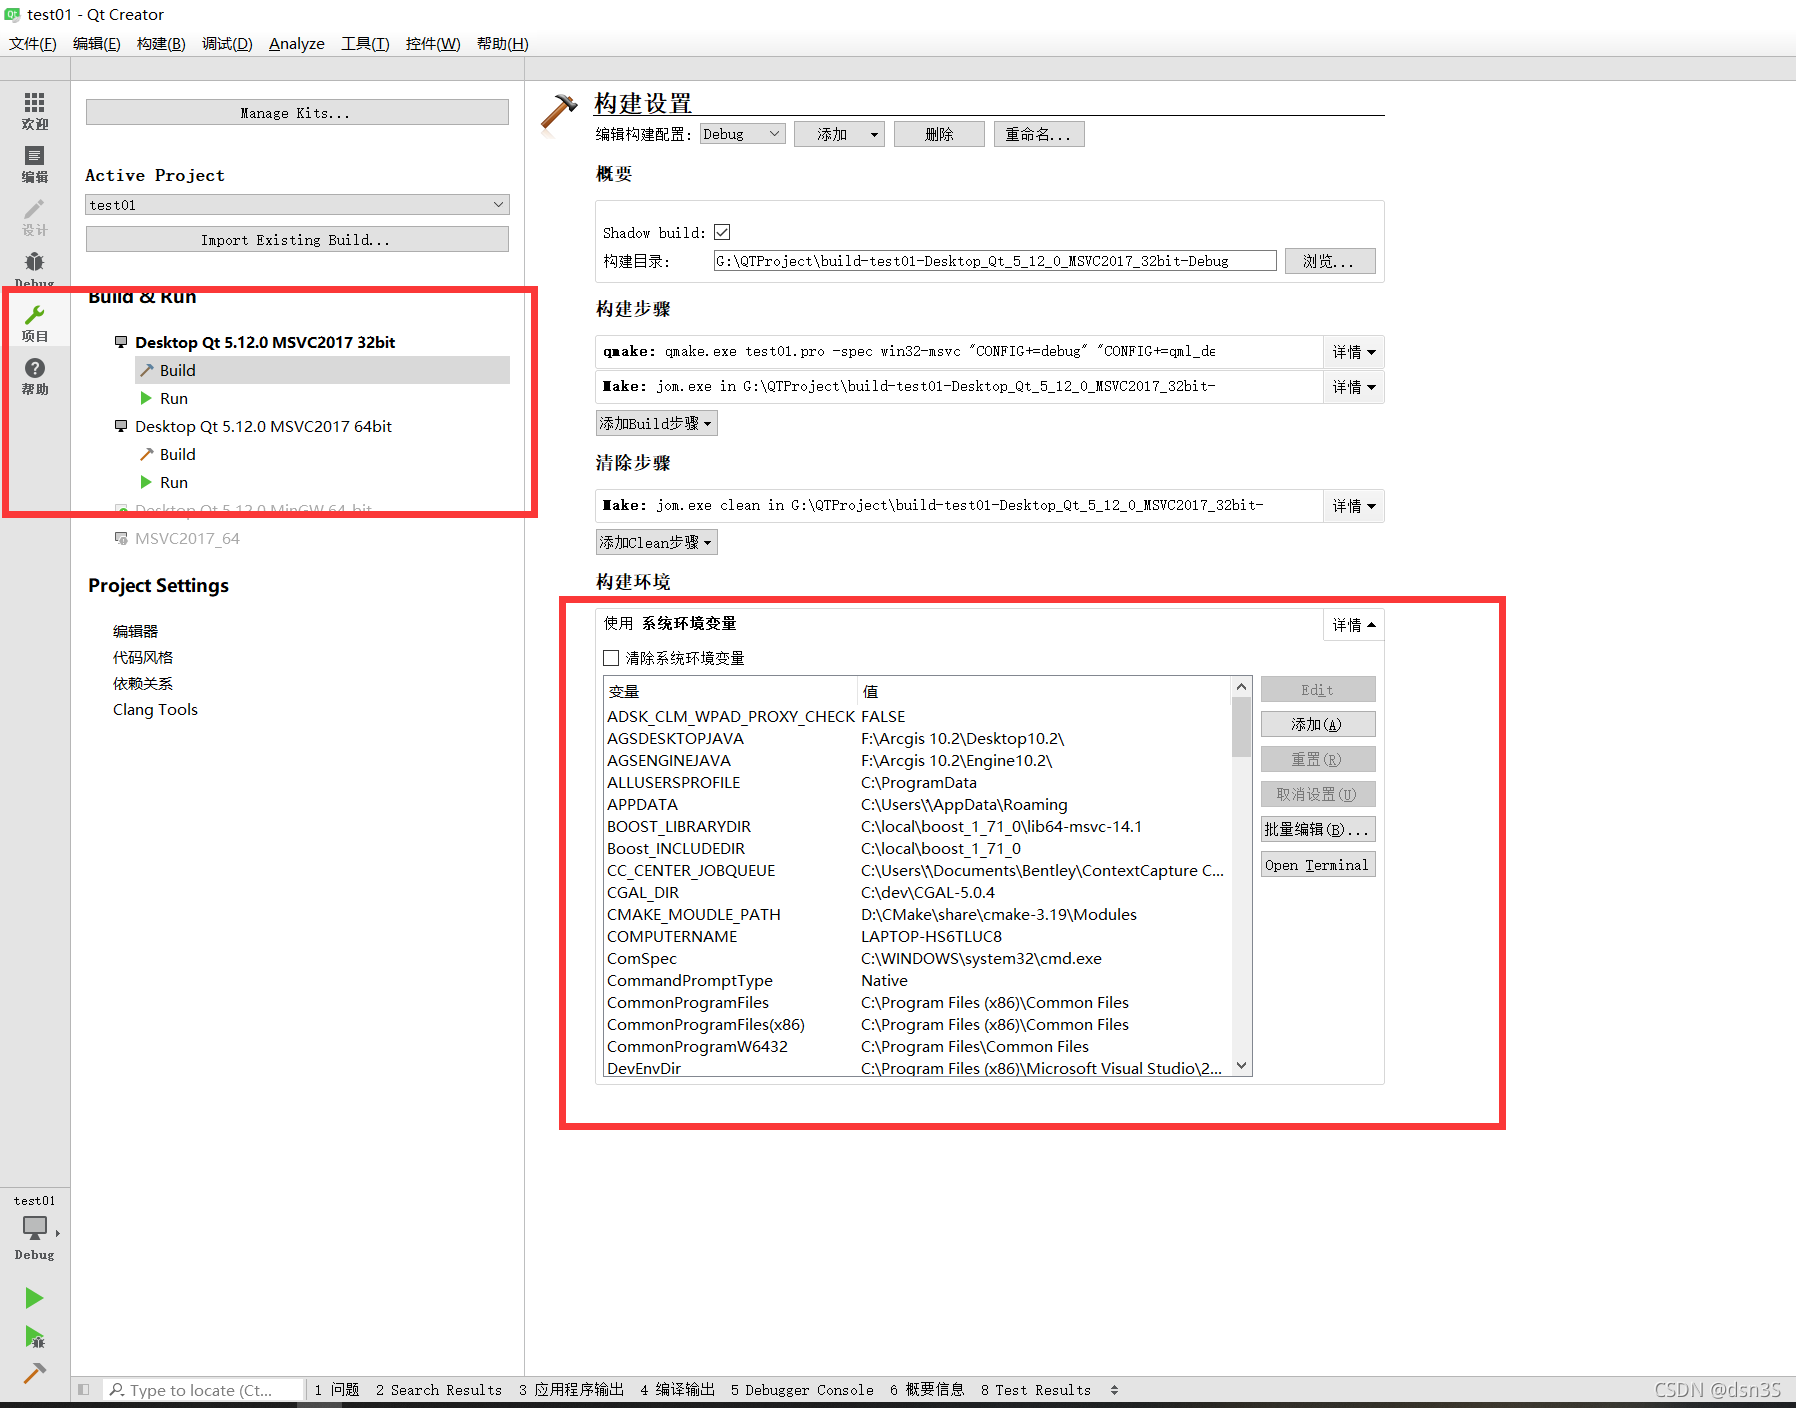This screenshot has height=1408, width=1796.
Task: Switch to Debug mode bug icon
Action: (x=34, y=268)
